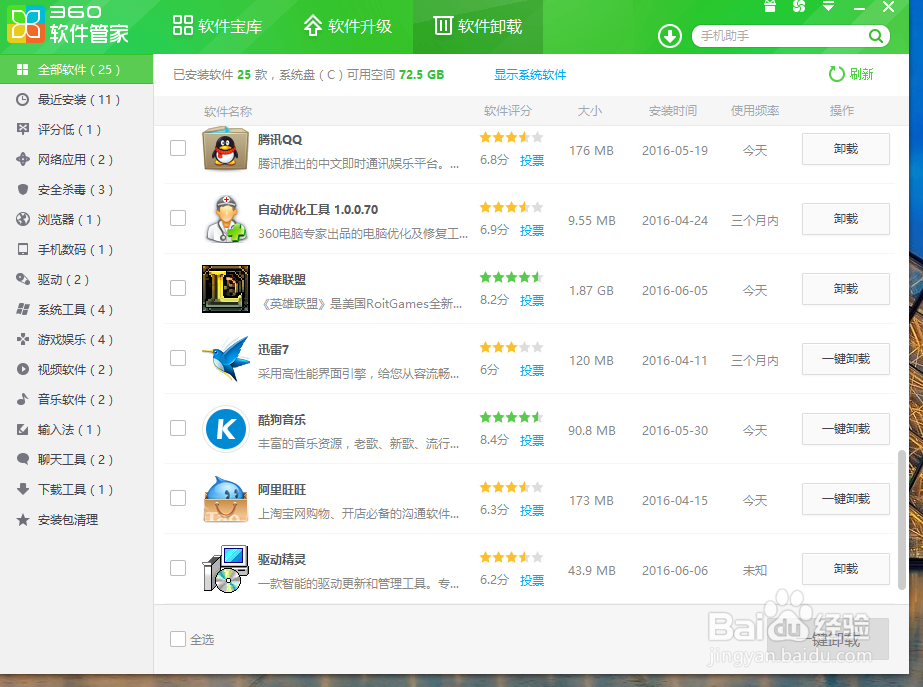Click 一键卸载 for 酷狗音乐
Viewport: 923px width, 687px height.
click(845, 429)
